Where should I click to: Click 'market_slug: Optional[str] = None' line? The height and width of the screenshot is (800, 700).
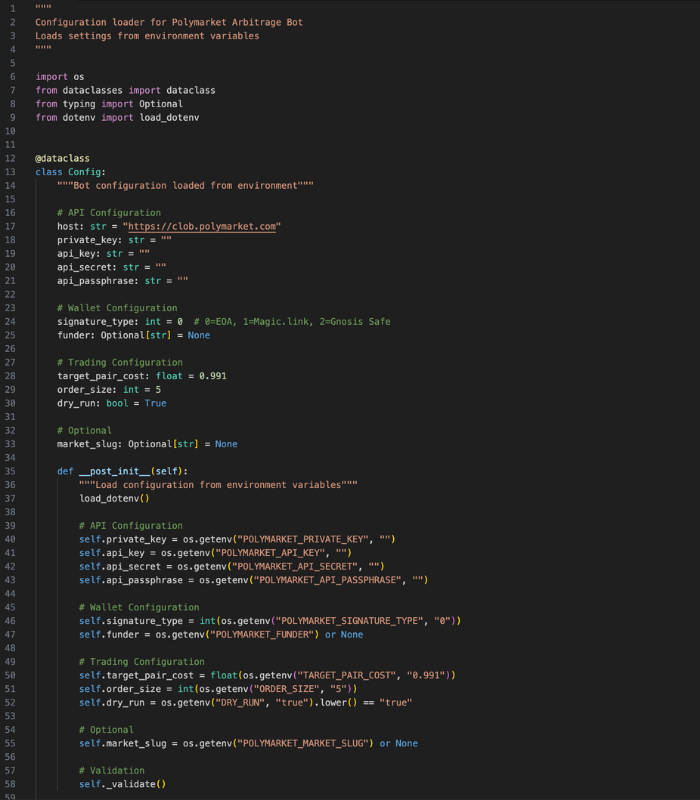coord(147,444)
